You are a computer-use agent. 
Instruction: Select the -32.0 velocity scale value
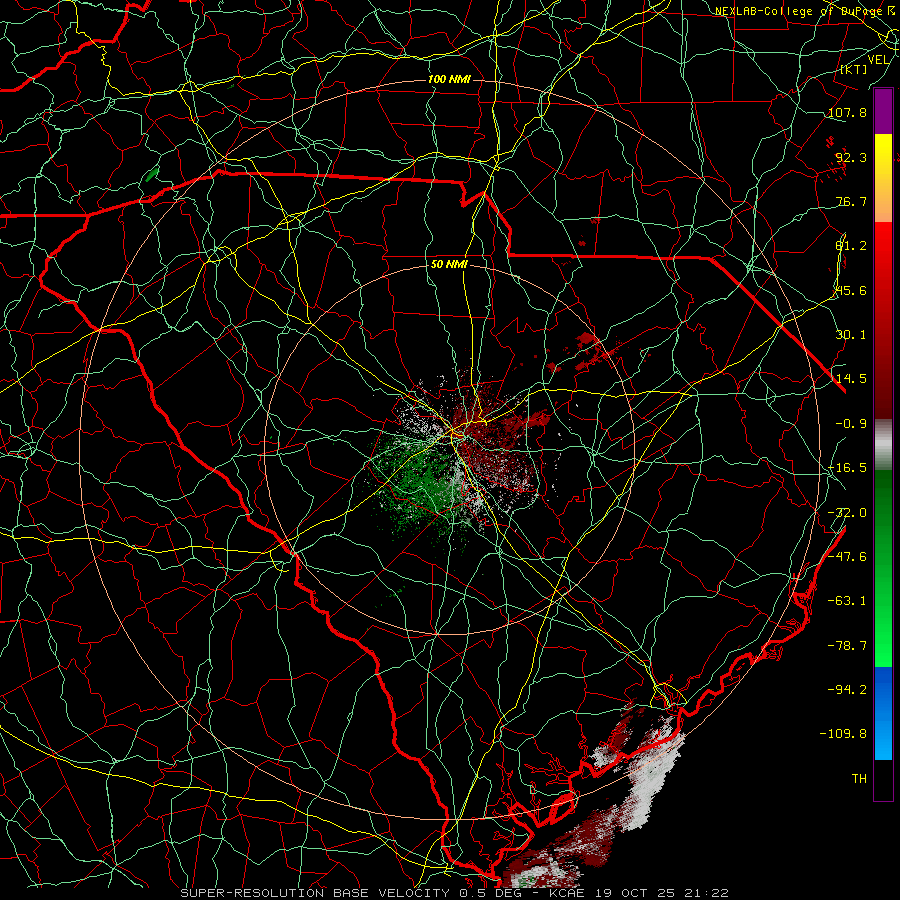coord(847,513)
